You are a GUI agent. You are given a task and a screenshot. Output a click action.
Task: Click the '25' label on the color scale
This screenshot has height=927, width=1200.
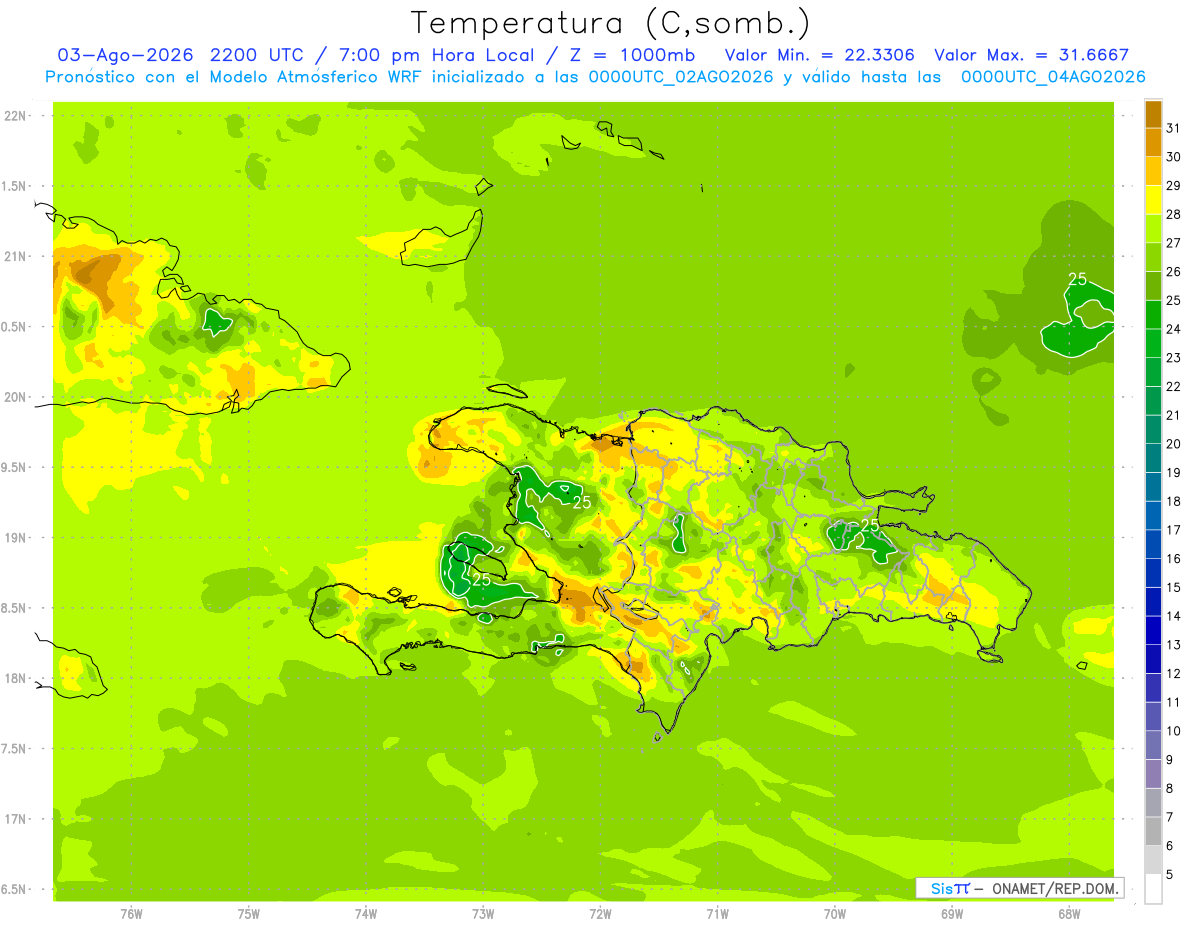[1174, 300]
